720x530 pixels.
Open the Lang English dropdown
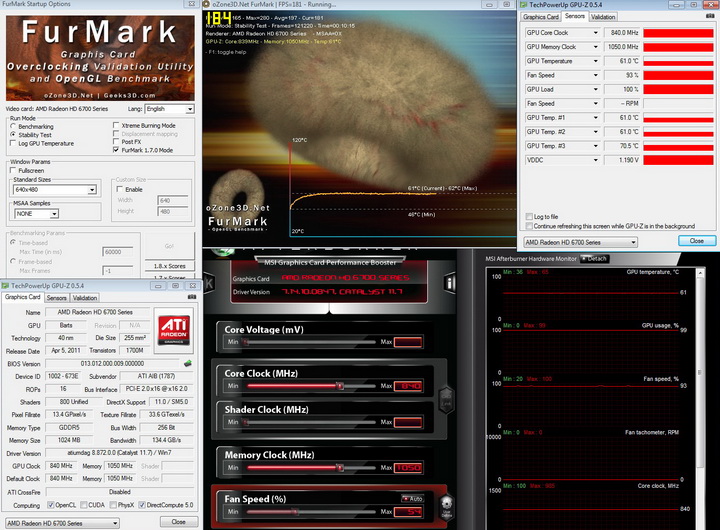pos(190,109)
